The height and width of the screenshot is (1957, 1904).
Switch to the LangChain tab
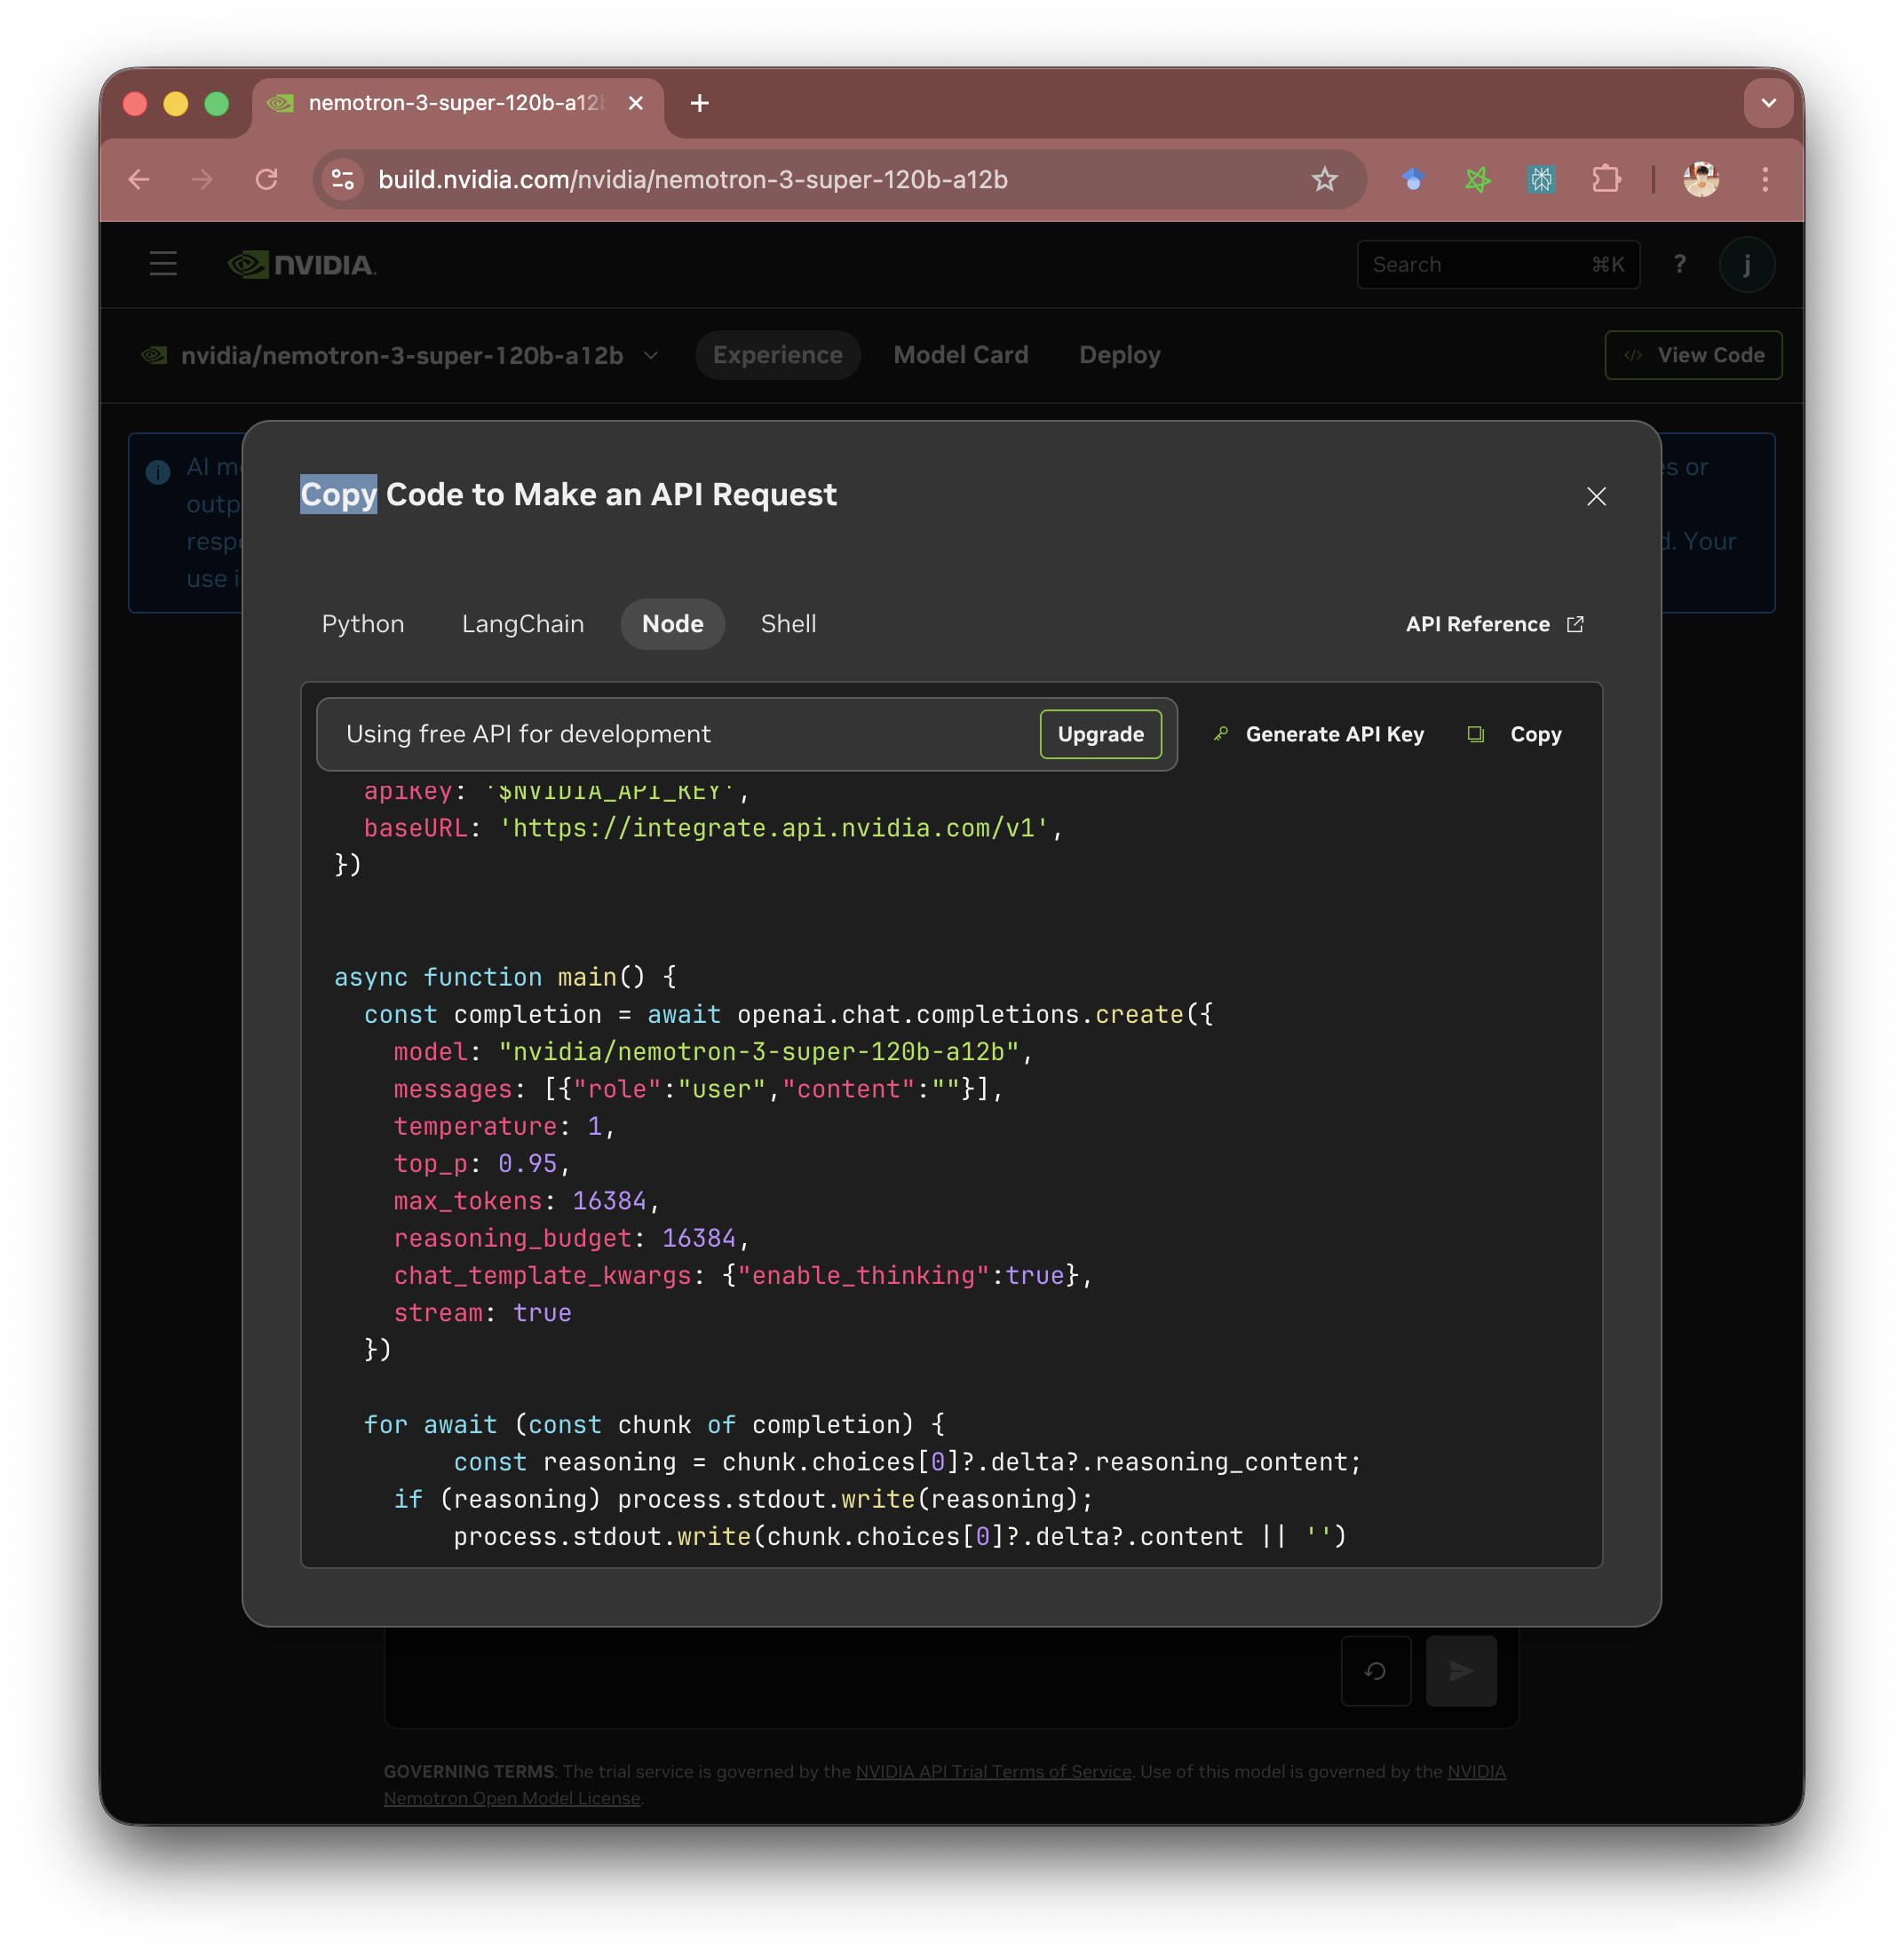[522, 624]
